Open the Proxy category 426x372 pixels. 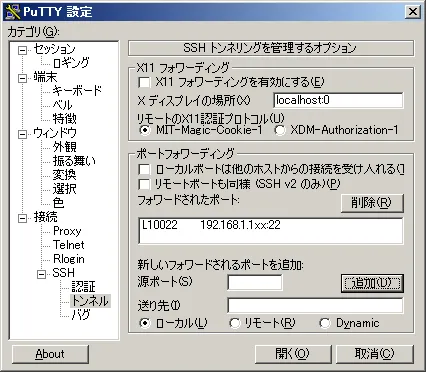click(x=67, y=231)
